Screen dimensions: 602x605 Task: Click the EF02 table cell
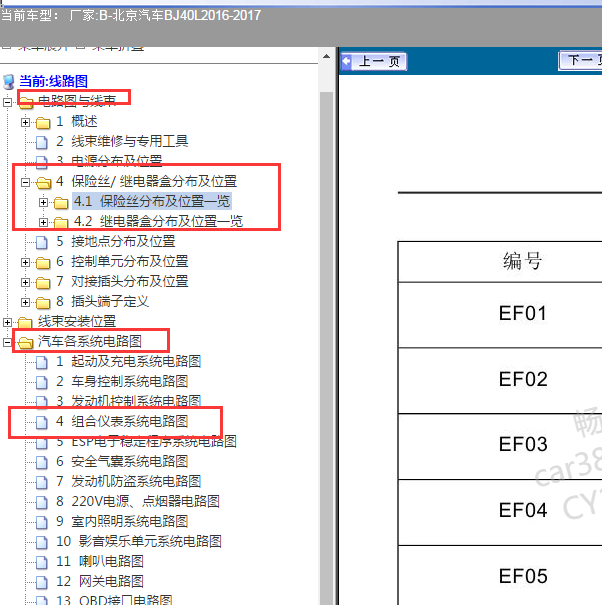point(500,380)
